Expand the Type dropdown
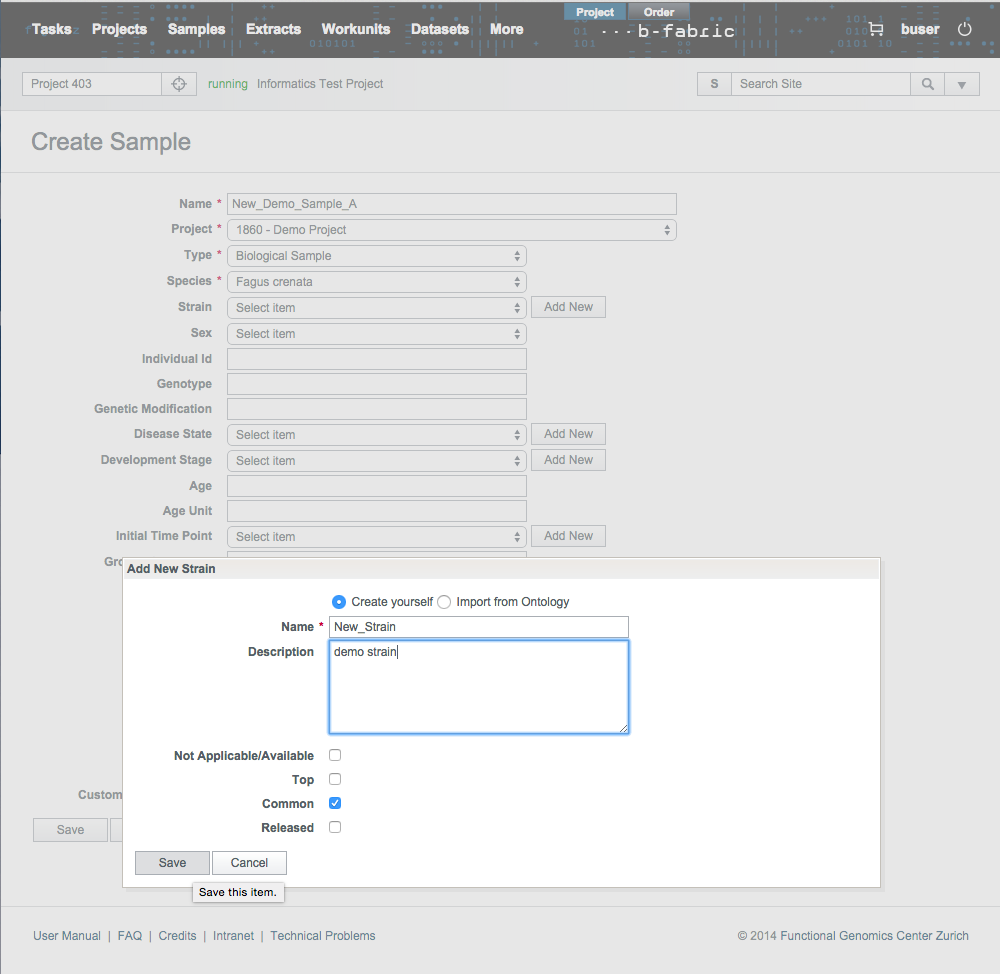 pos(377,256)
